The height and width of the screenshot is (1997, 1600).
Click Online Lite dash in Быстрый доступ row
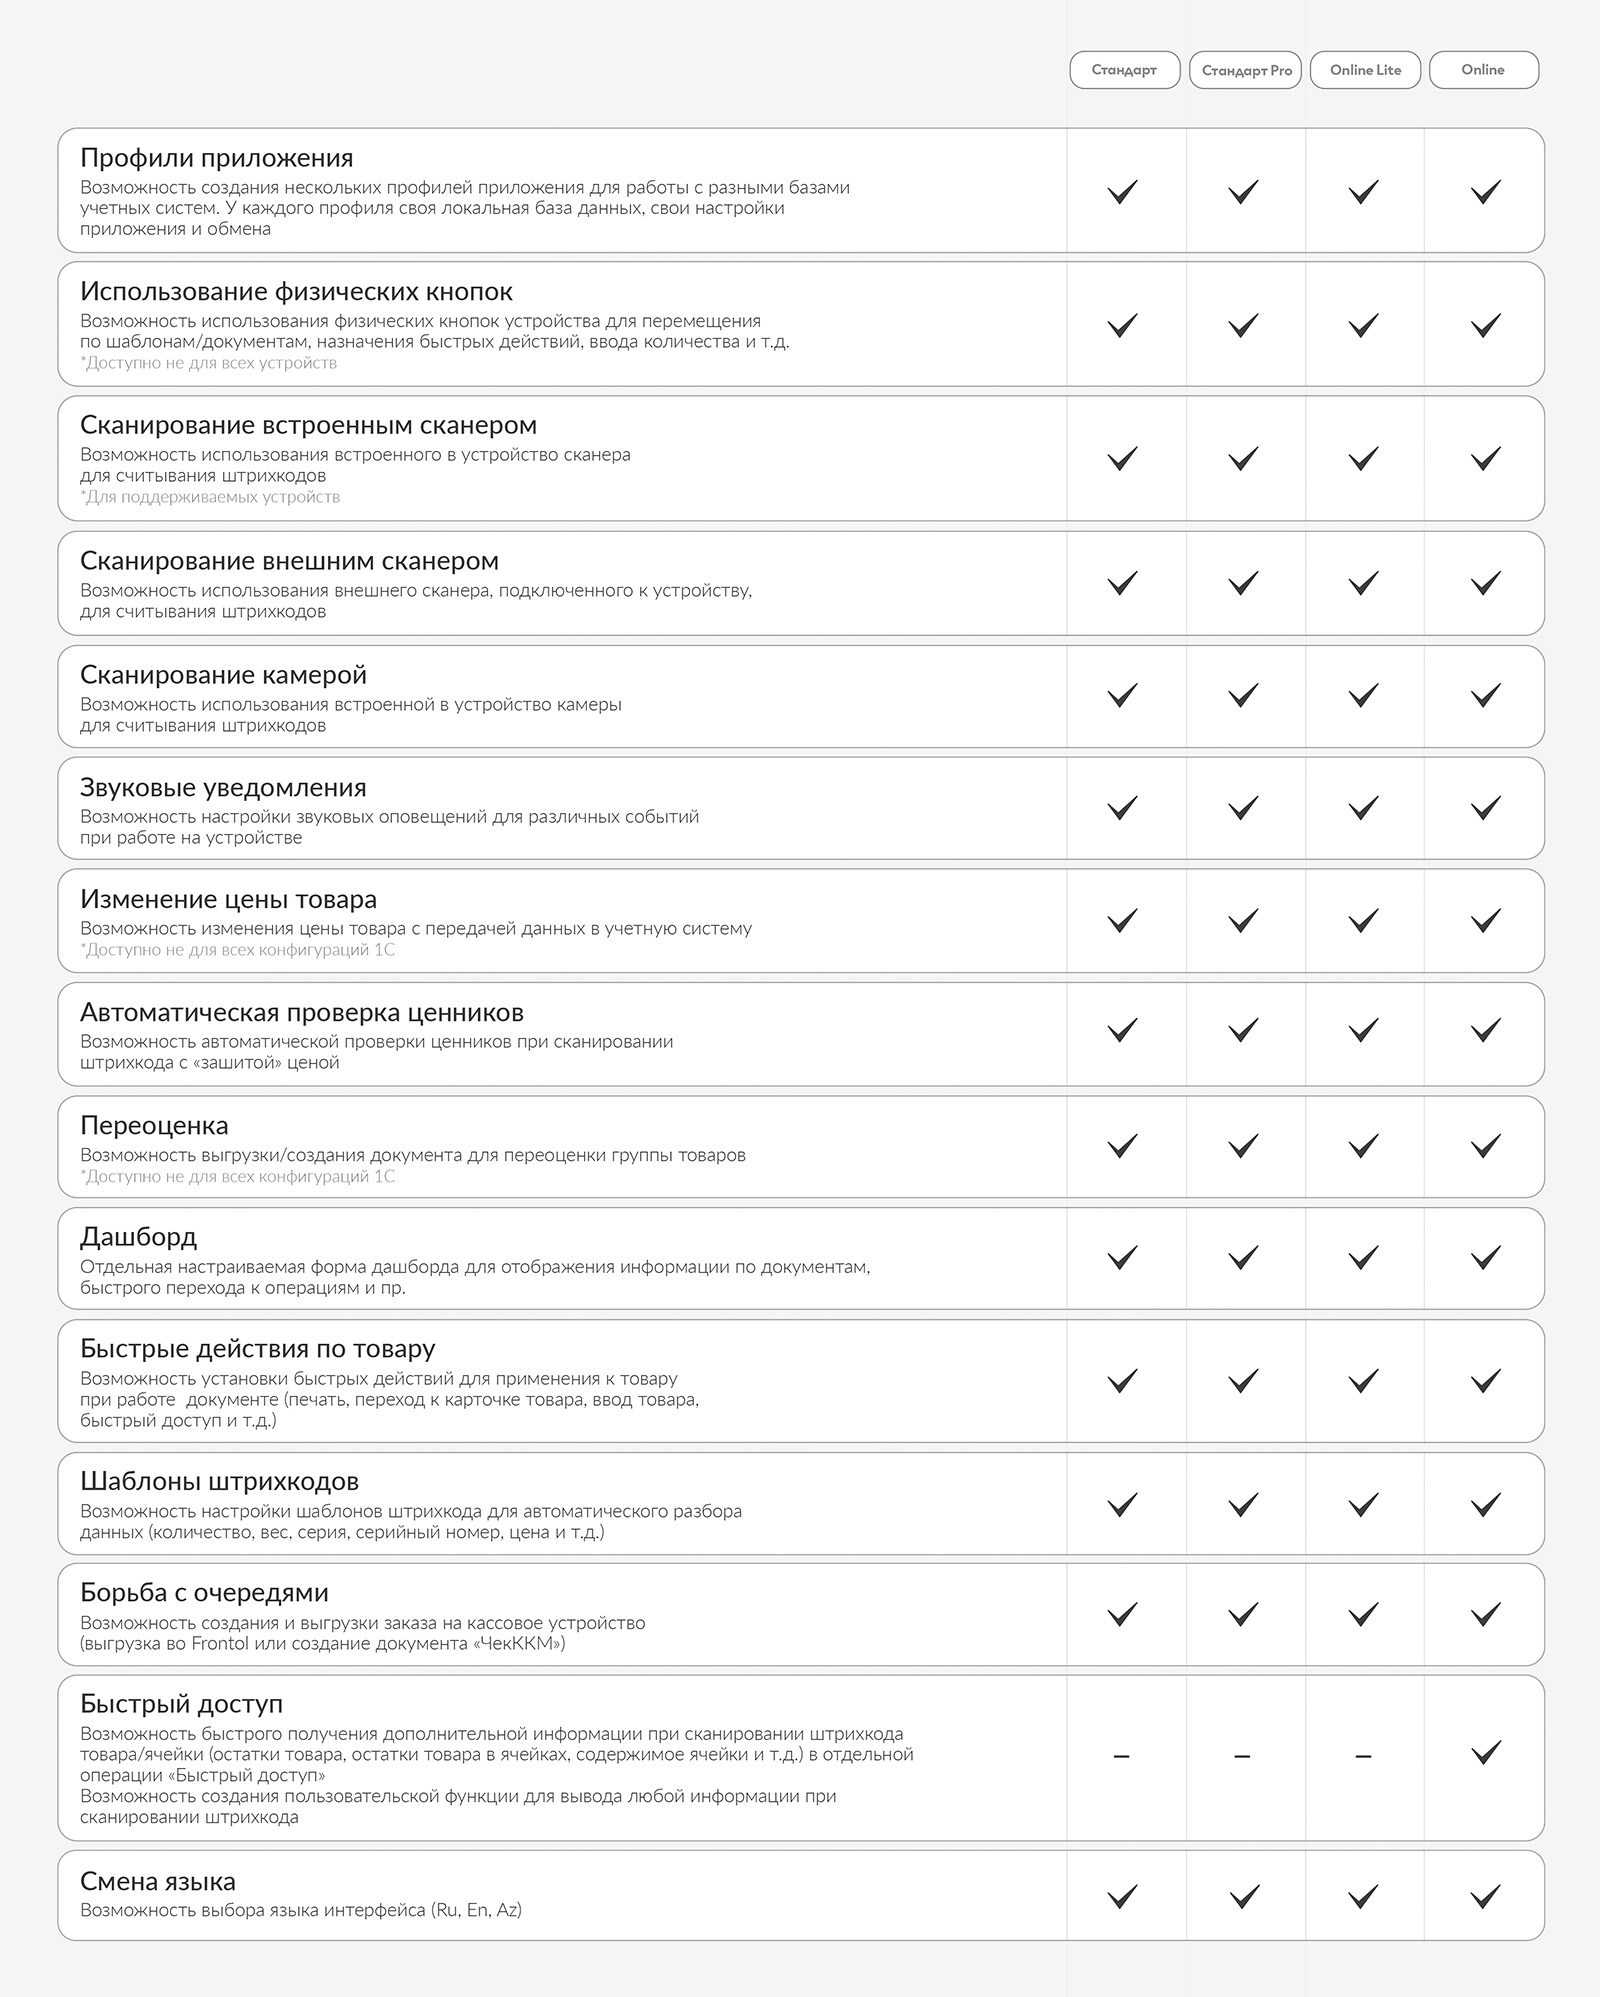click(1363, 1756)
